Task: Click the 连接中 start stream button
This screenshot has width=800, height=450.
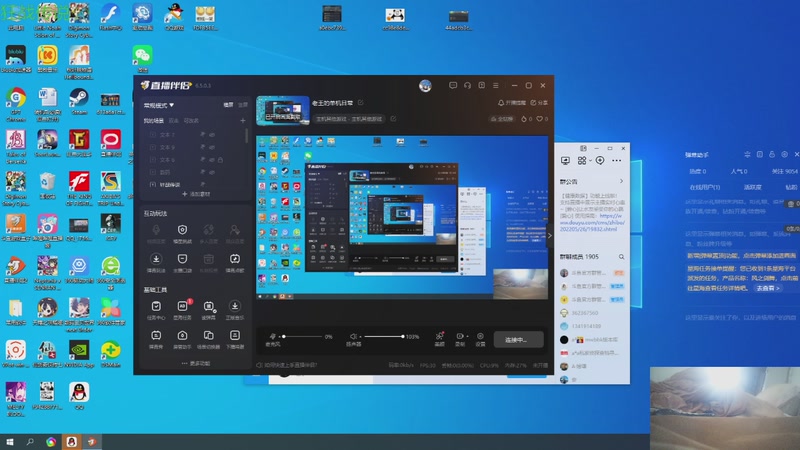Action: pos(518,339)
